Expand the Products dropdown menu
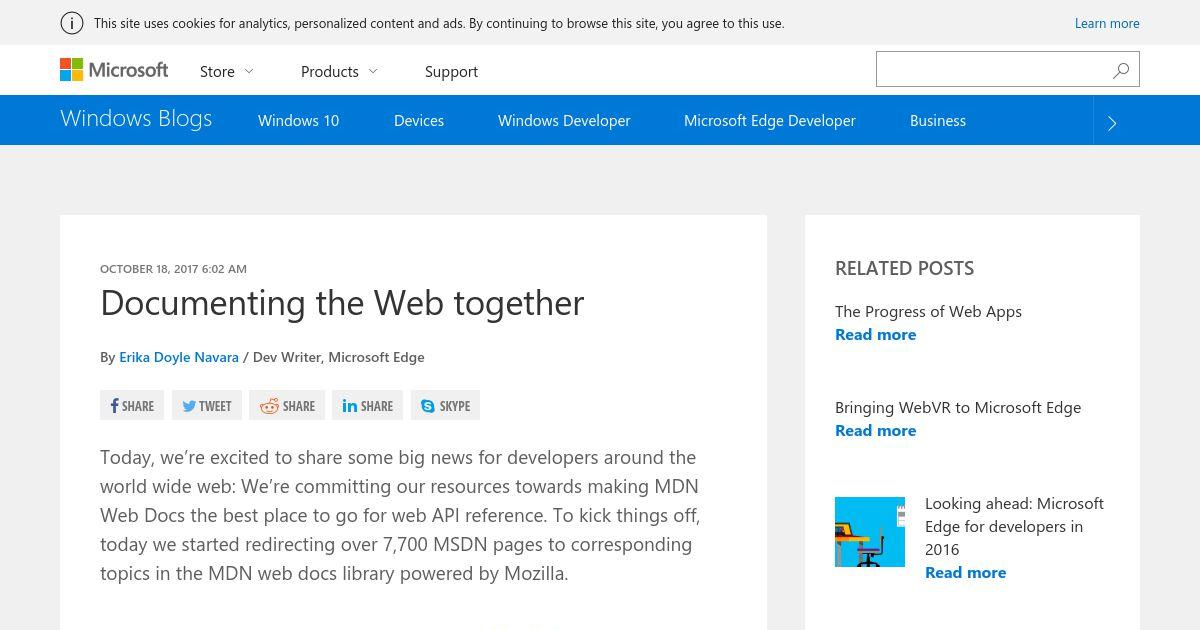 point(339,71)
